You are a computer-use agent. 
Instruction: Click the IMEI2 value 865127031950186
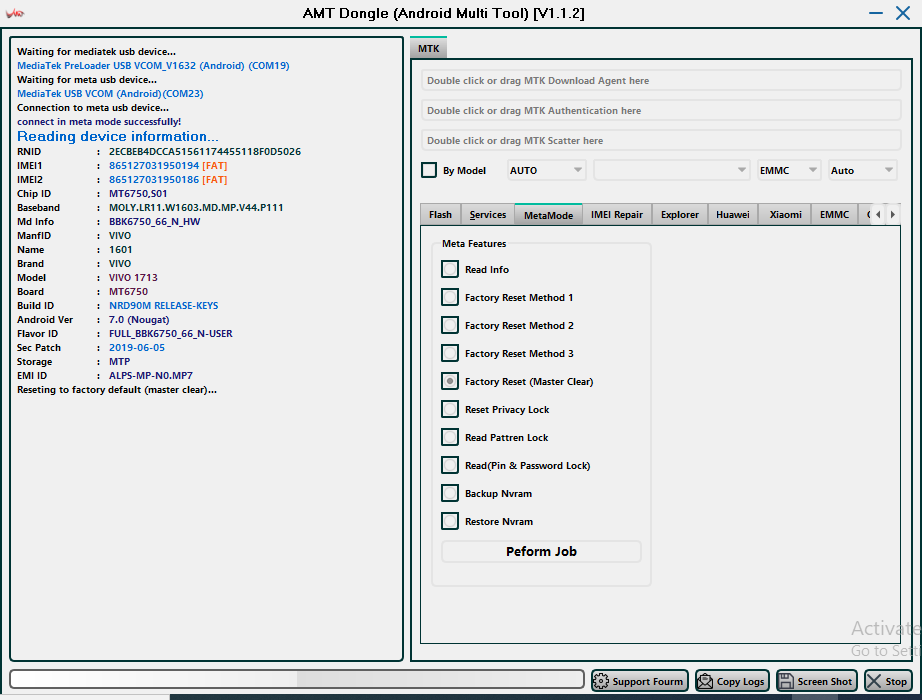tap(154, 180)
